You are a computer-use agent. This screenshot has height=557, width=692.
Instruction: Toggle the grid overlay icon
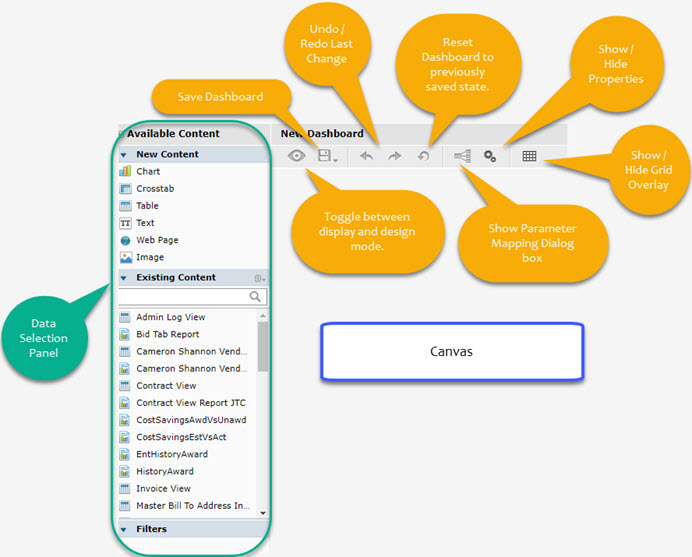click(529, 156)
